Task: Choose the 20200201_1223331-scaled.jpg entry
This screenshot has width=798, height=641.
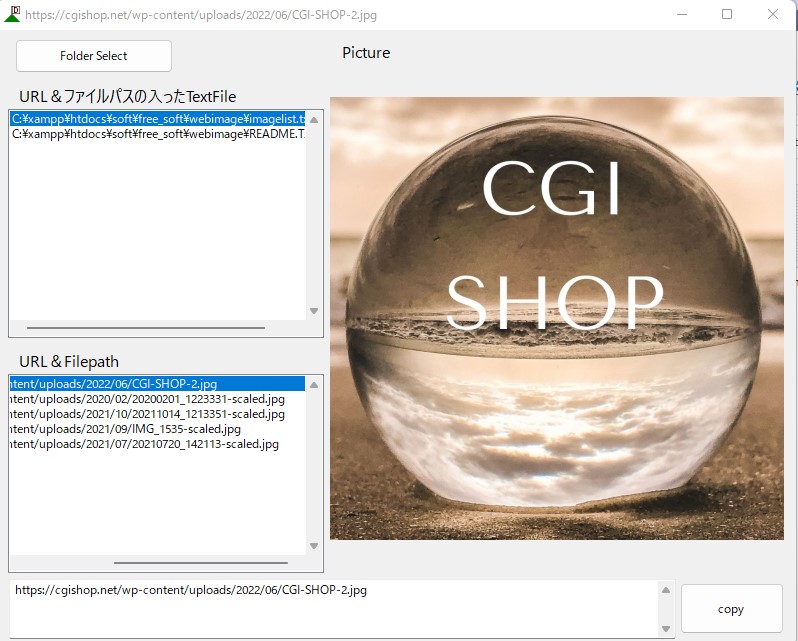Action: 148,399
